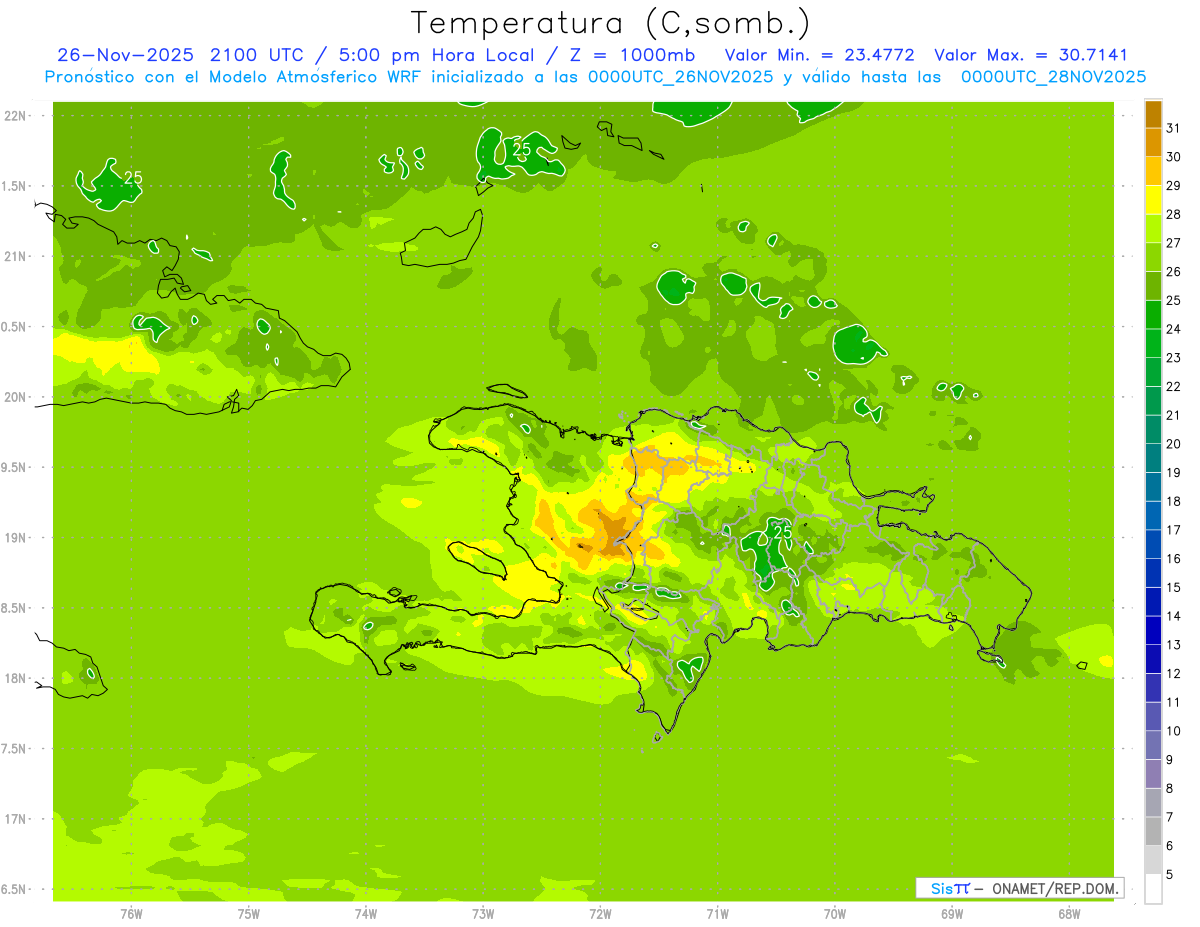
Task: Pick the gold colorbar swatch between 29 and 30
Action: point(1153,172)
